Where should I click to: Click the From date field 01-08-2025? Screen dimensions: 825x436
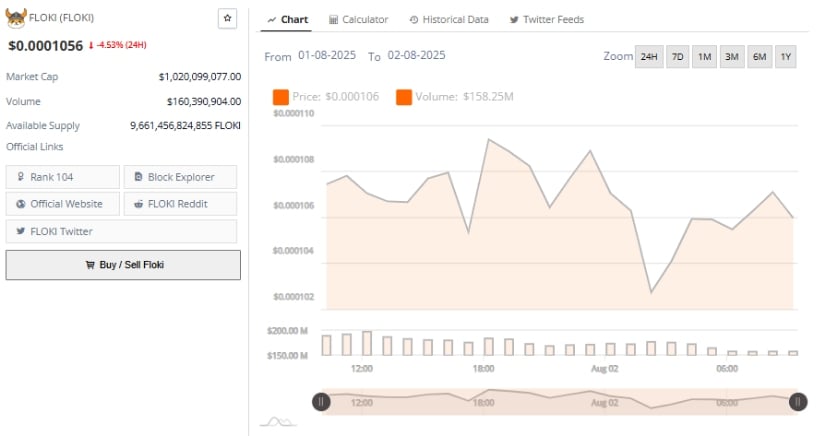(327, 55)
